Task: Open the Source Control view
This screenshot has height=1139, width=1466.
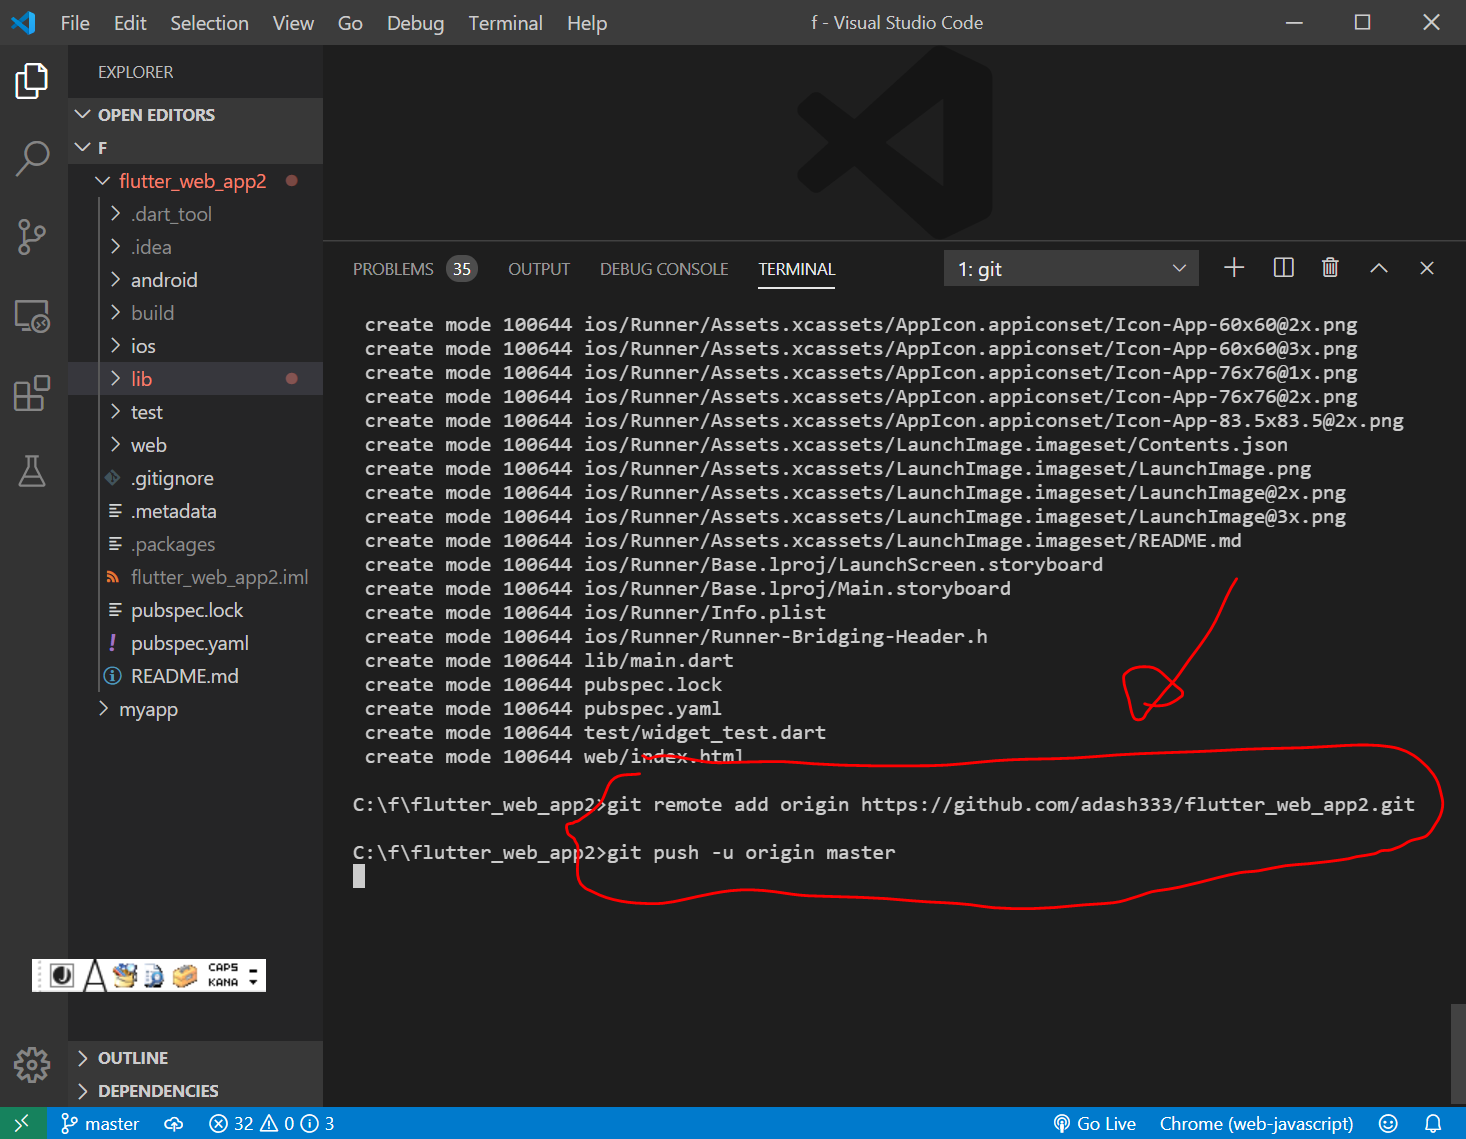Action: coord(32,237)
